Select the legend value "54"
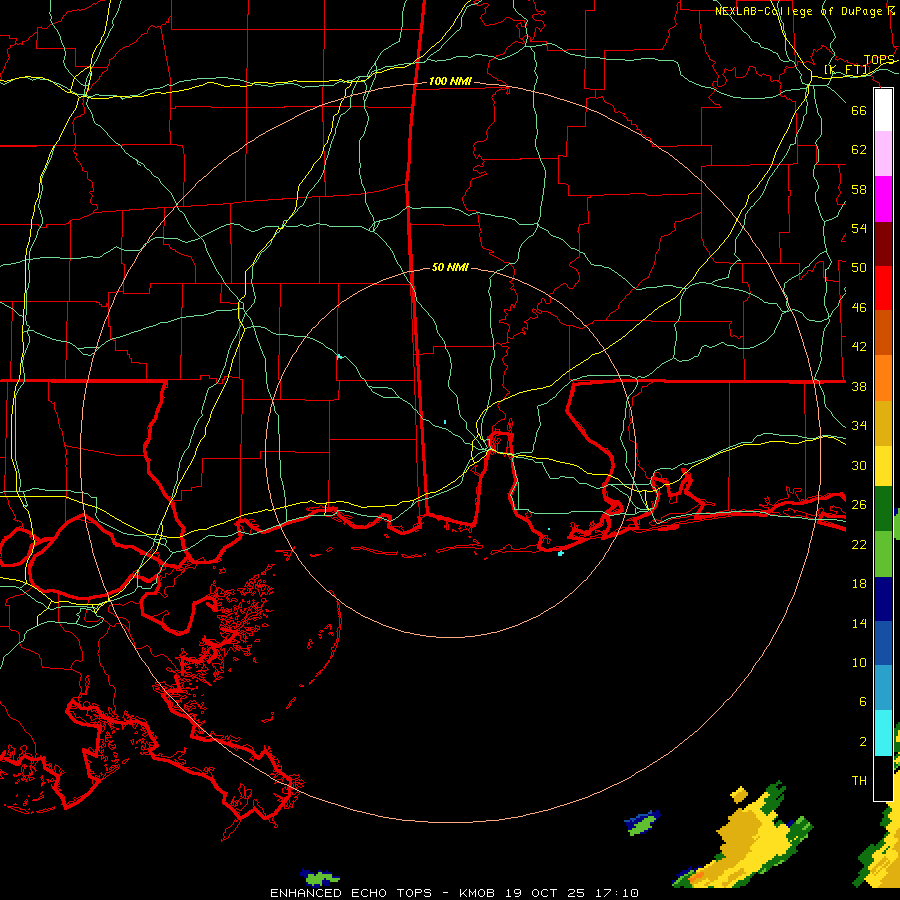Viewport: 900px width, 900px height. point(859,228)
